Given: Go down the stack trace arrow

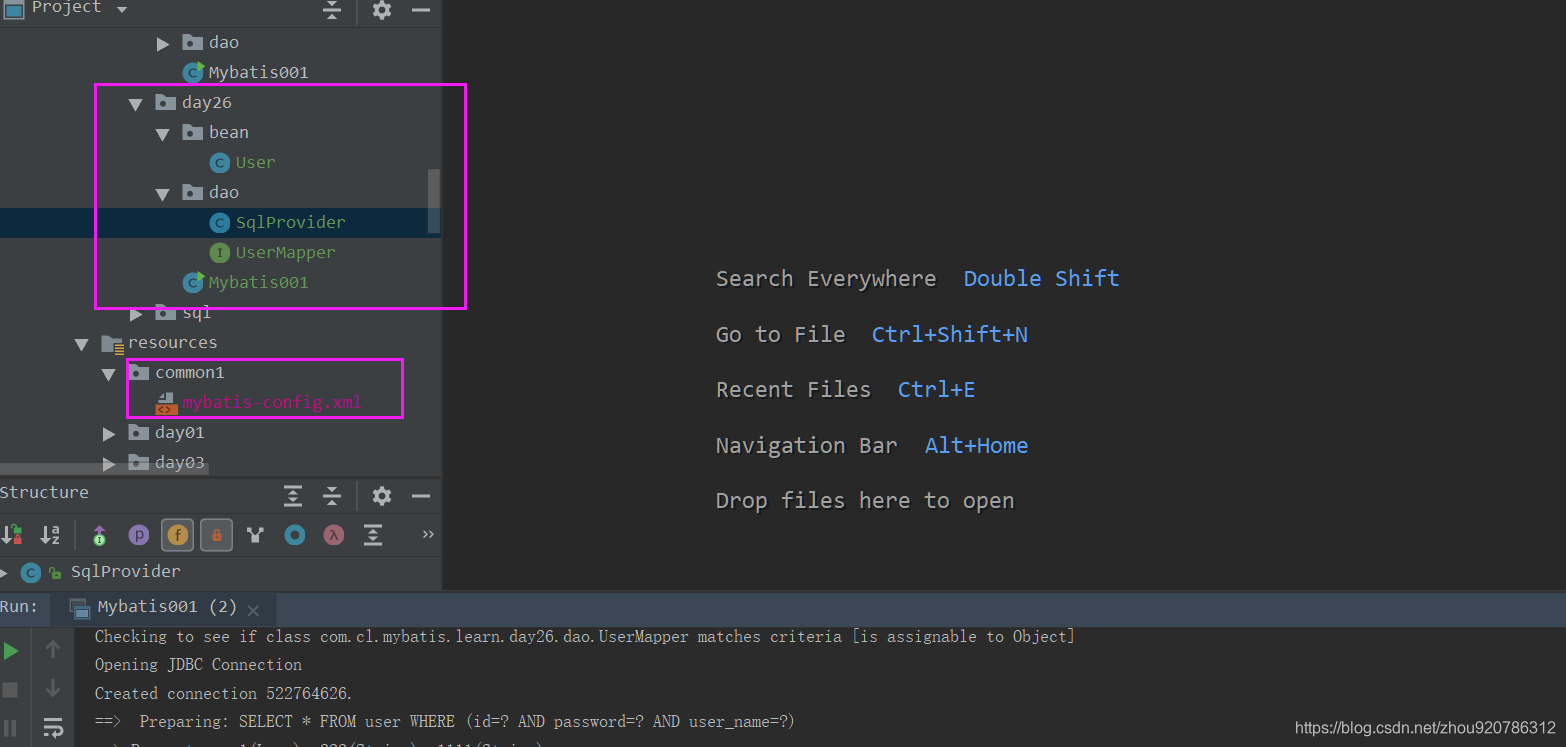Looking at the screenshot, I should tap(53, 689).
